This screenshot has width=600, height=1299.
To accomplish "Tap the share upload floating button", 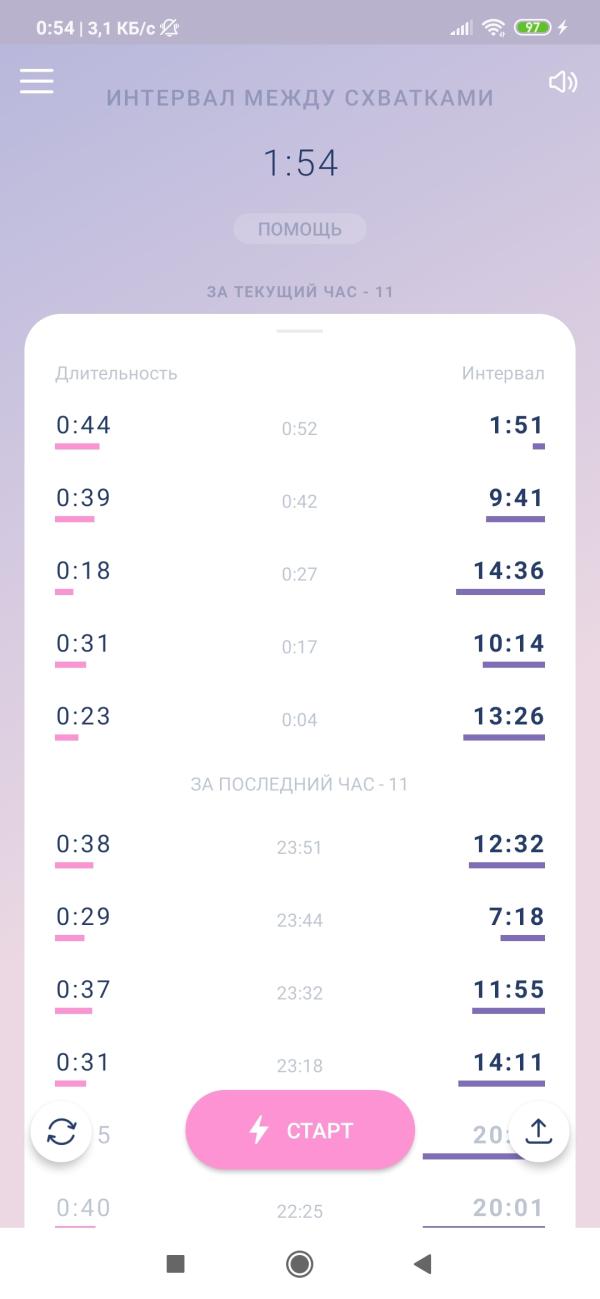I will 539,1132.
